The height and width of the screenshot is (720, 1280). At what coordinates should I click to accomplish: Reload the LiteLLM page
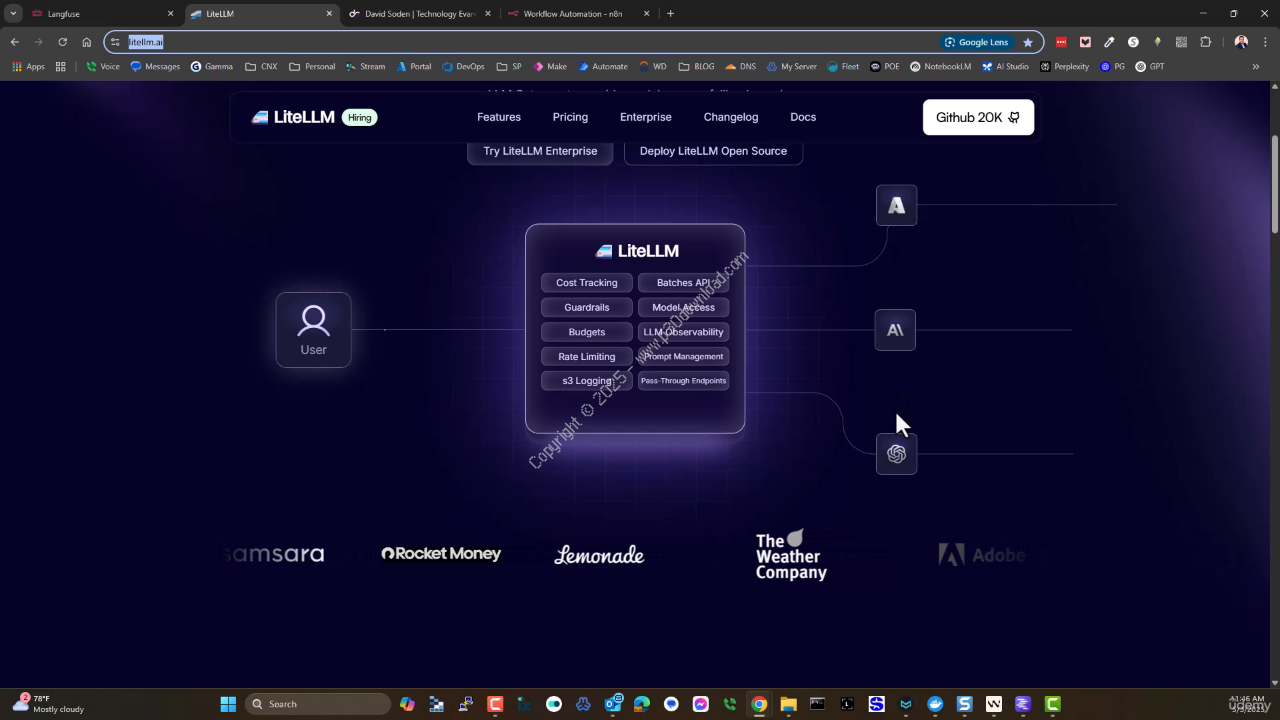62,42
